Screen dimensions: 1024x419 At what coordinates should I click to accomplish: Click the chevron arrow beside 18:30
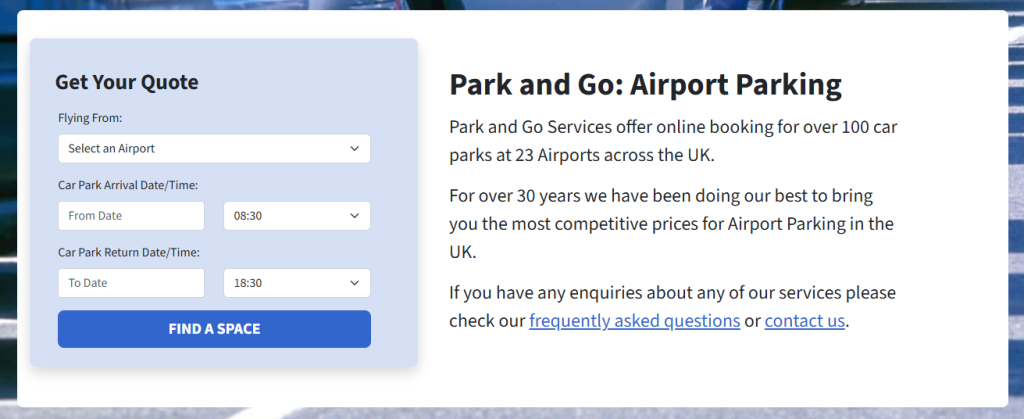pyautogui.click(x=355, y=283)
